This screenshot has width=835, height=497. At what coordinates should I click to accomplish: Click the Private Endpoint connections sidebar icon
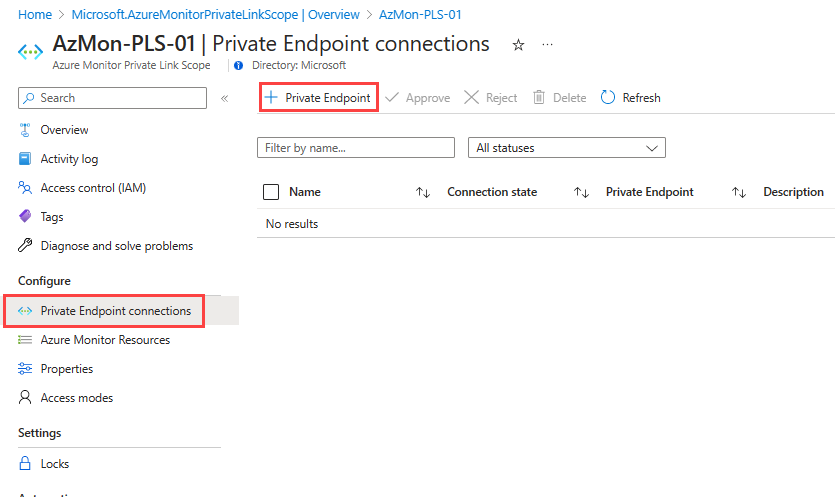tap(25, 311)
